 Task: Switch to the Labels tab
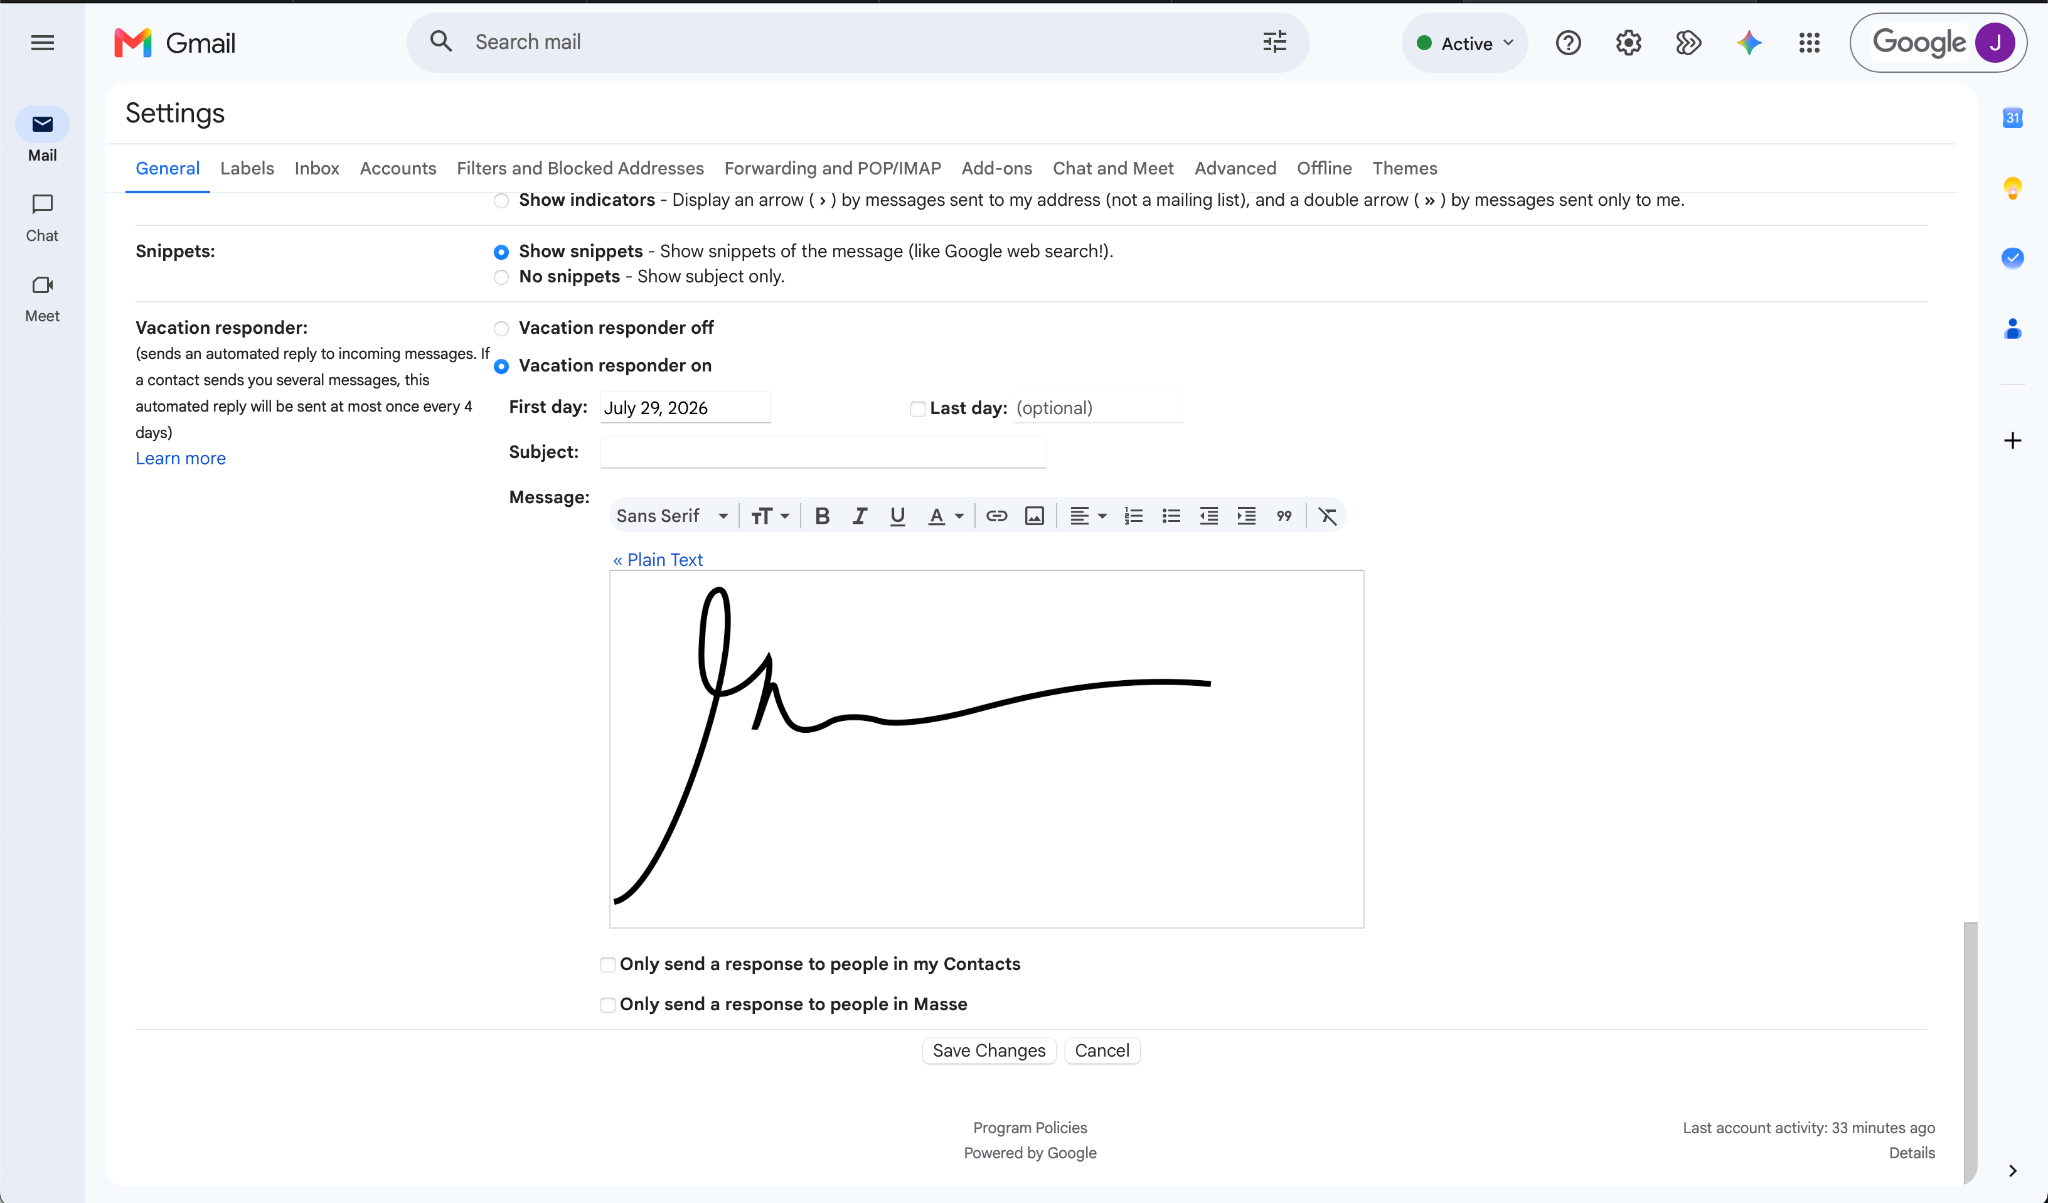point(247,168)
